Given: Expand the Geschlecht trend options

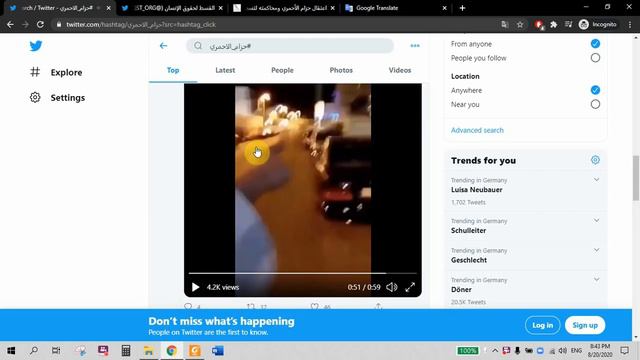Looking at the screenshot, I should [x=596, y=250].
